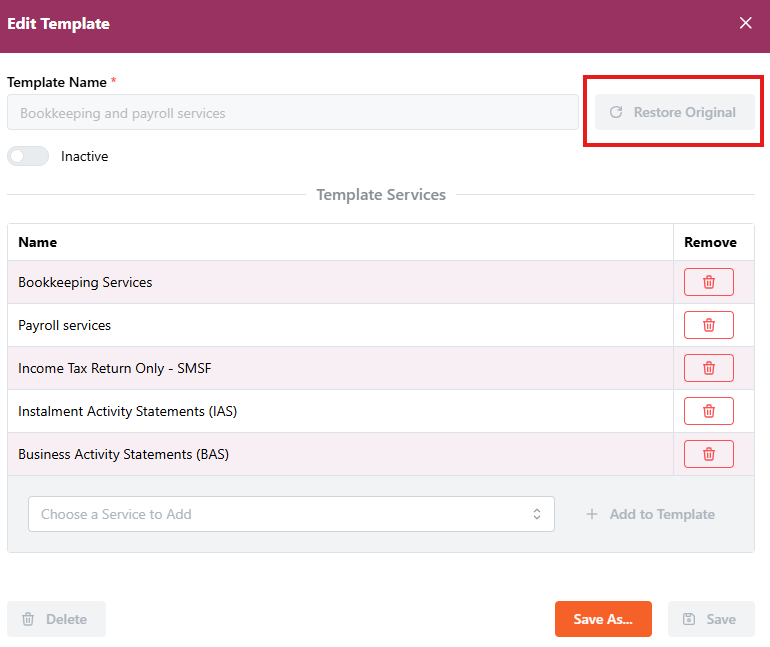Click the Name column header
Image resolution: width=770 pixels, height=647 pixels.
38,242
